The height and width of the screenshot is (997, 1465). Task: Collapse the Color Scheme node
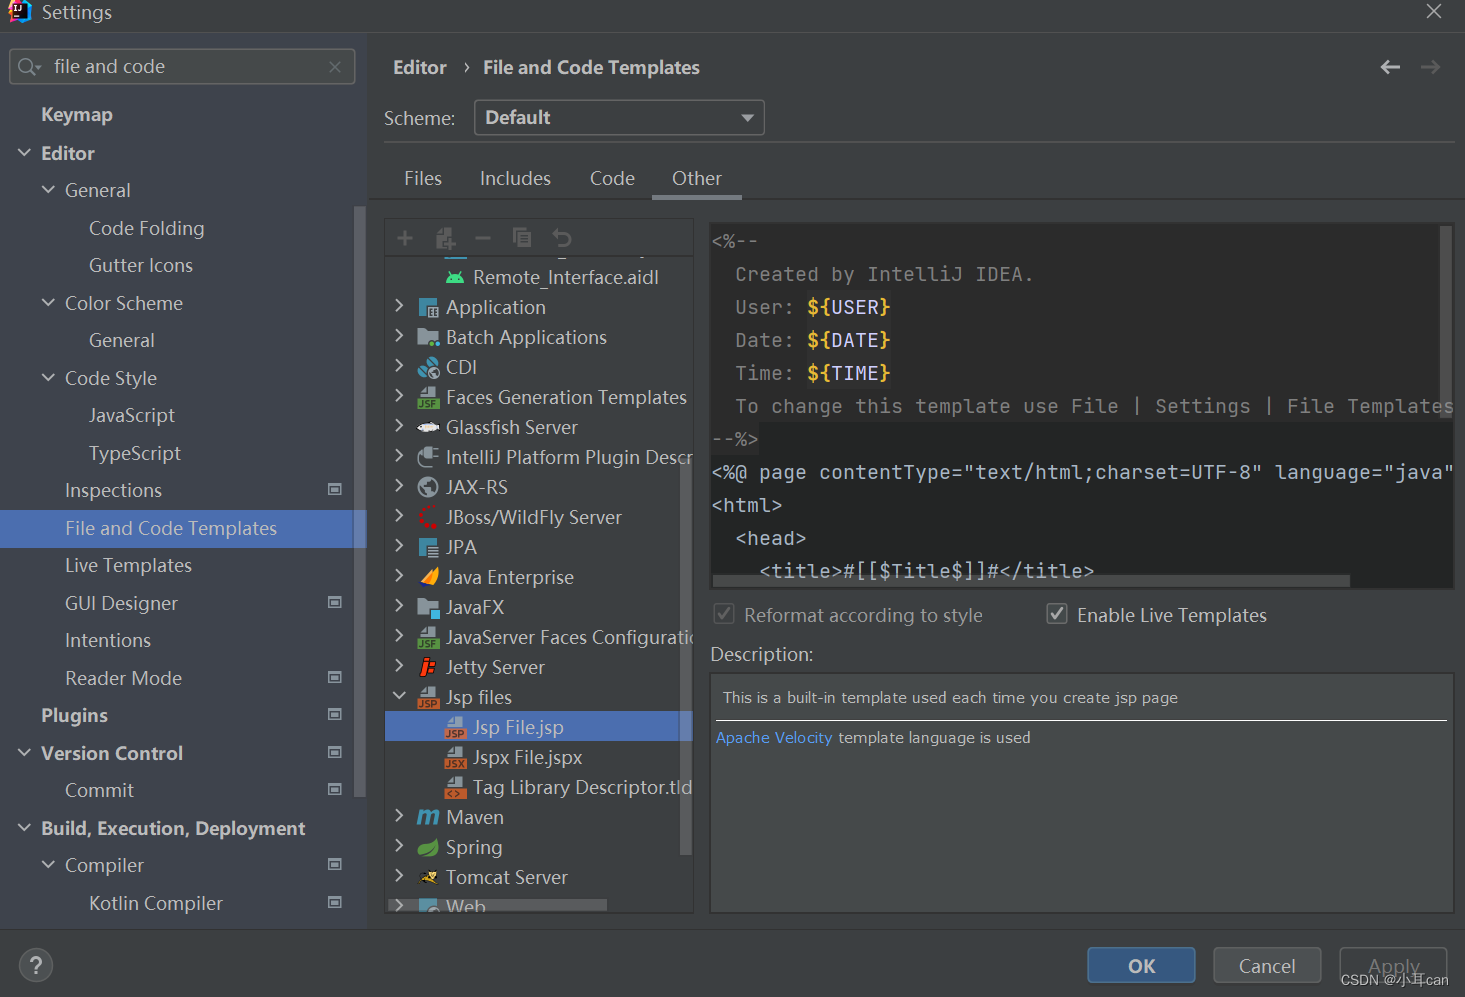(48, 303)
